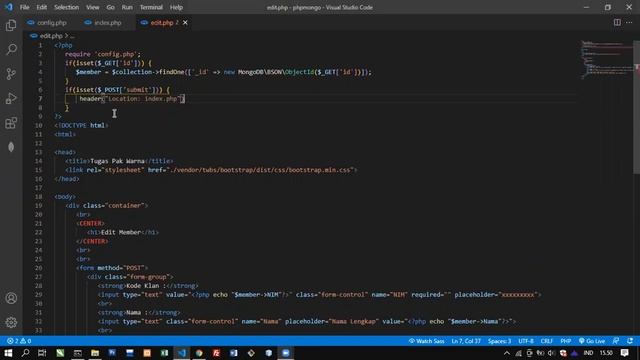Open the notifications bell in the status bar
The height and width of the screenshot is (360, 640).
[x=630, y=341]
